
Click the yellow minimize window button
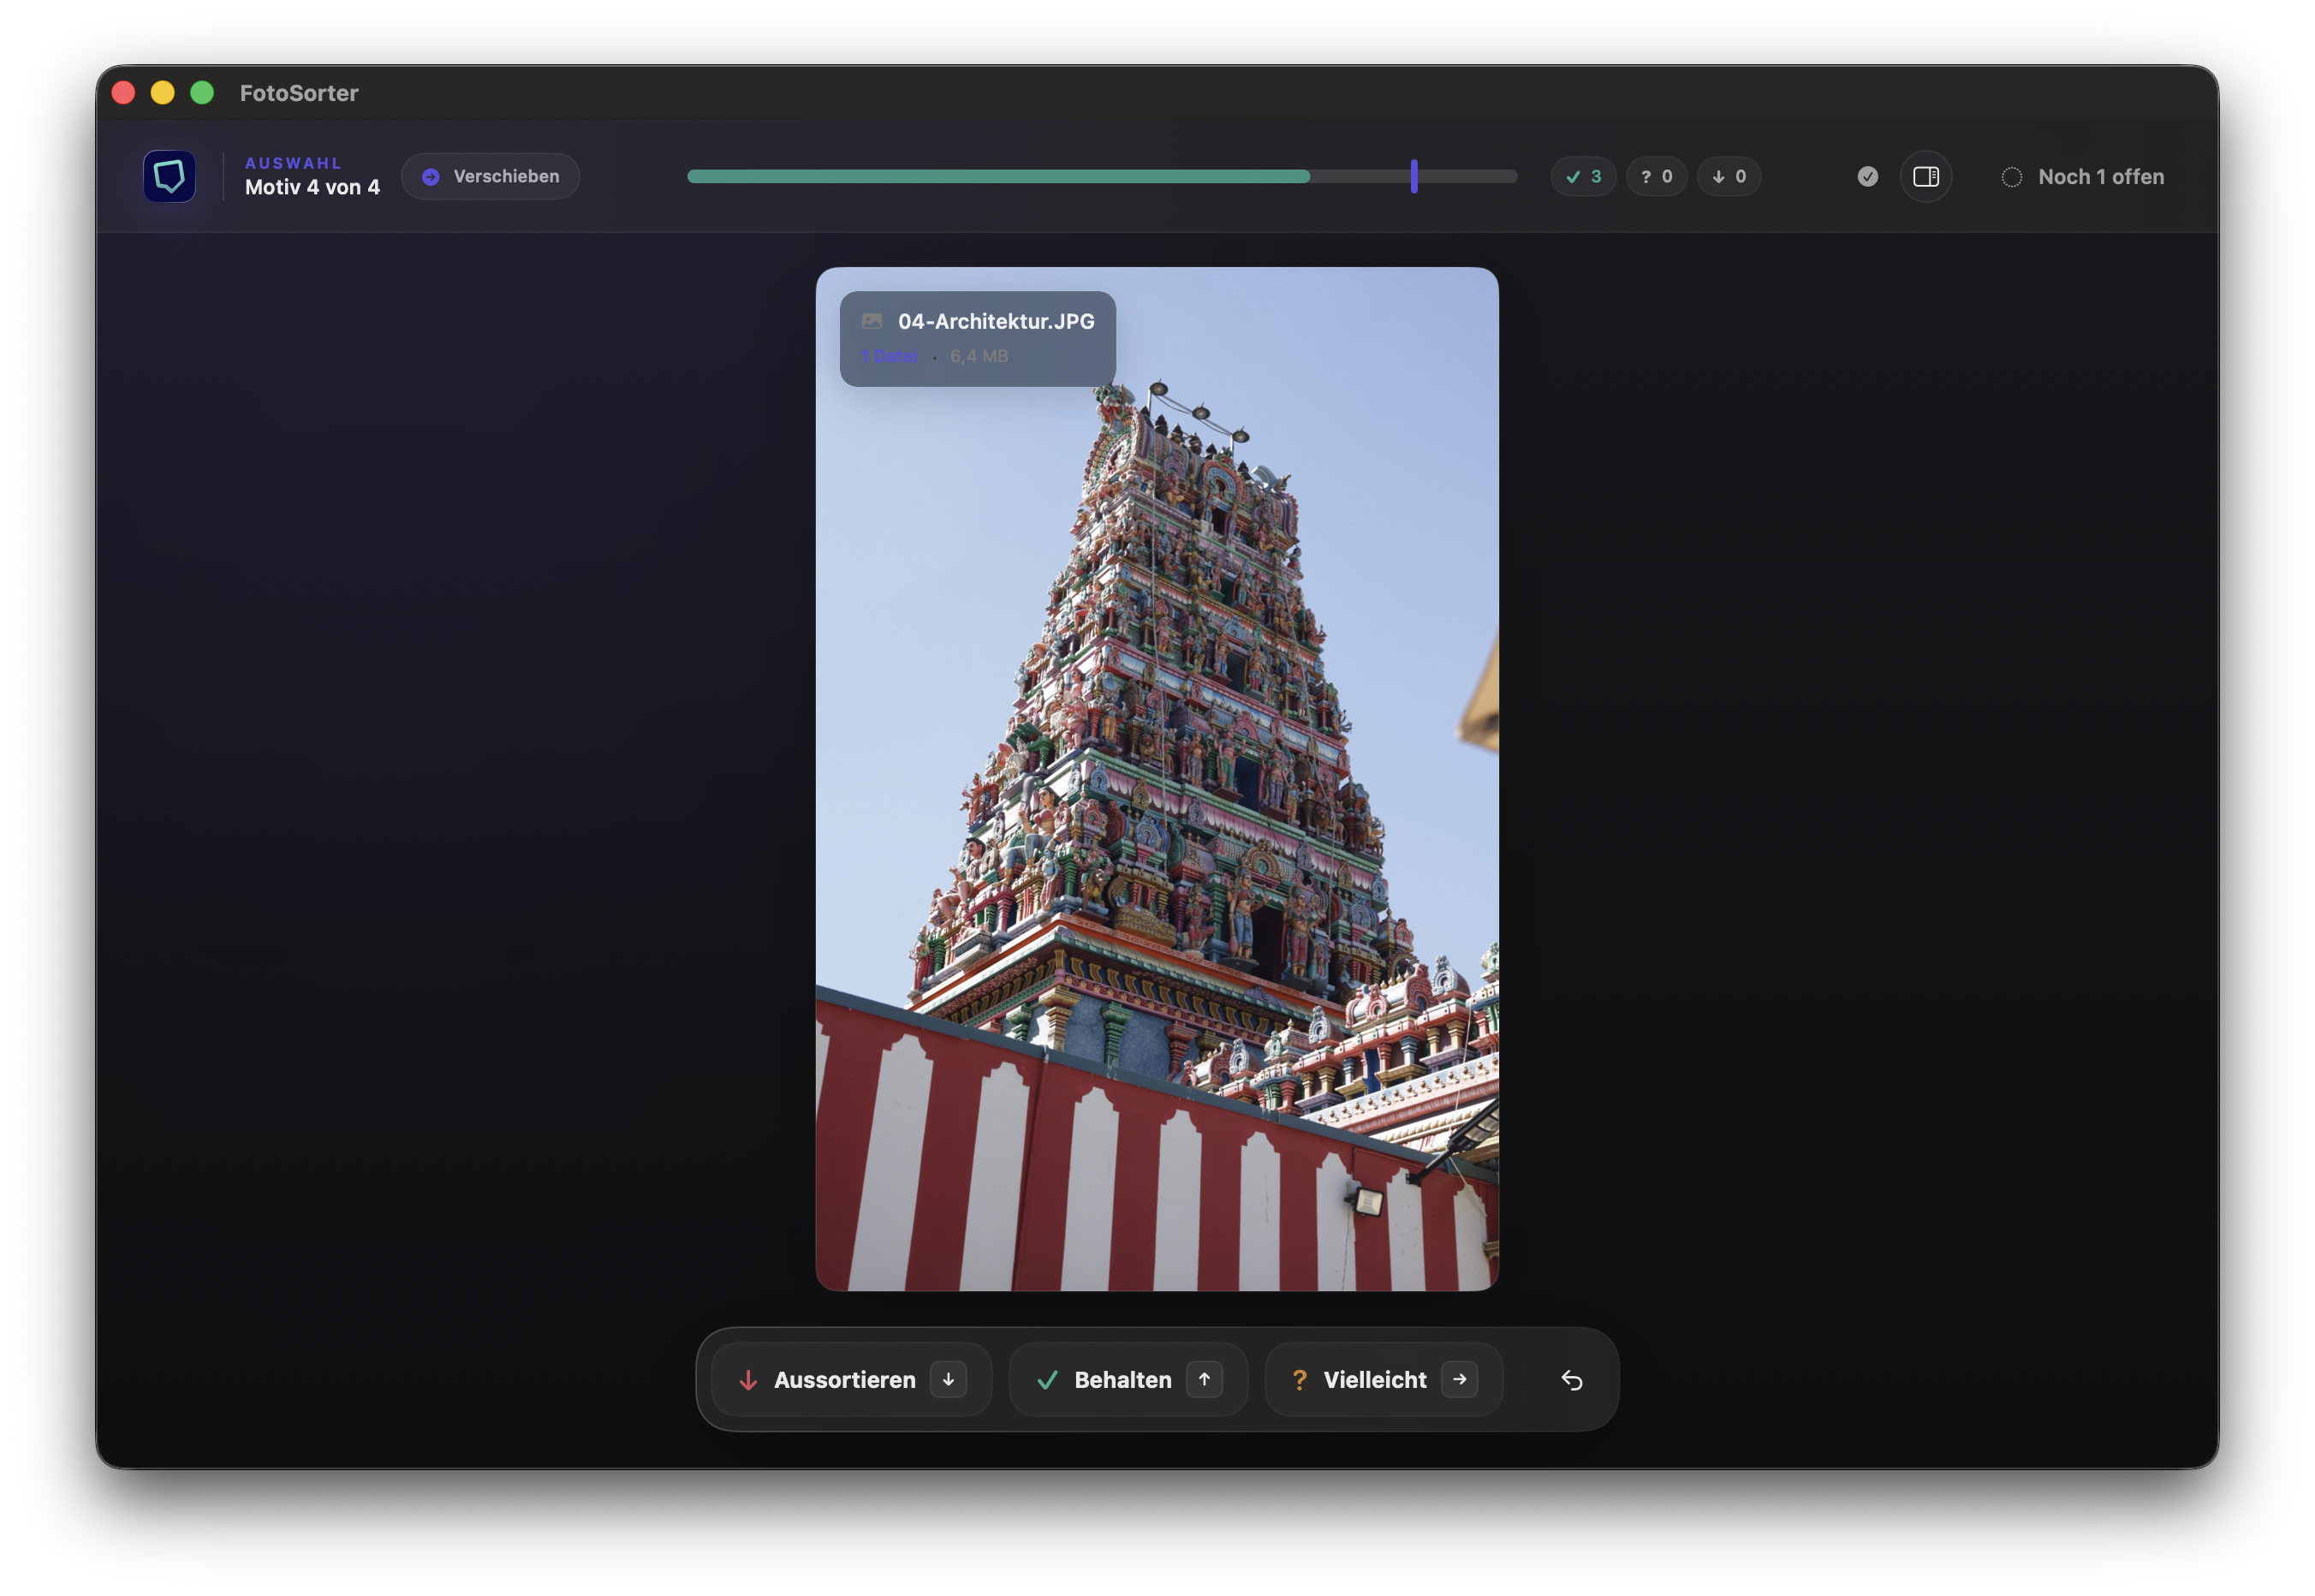click(x=162, y=93)
